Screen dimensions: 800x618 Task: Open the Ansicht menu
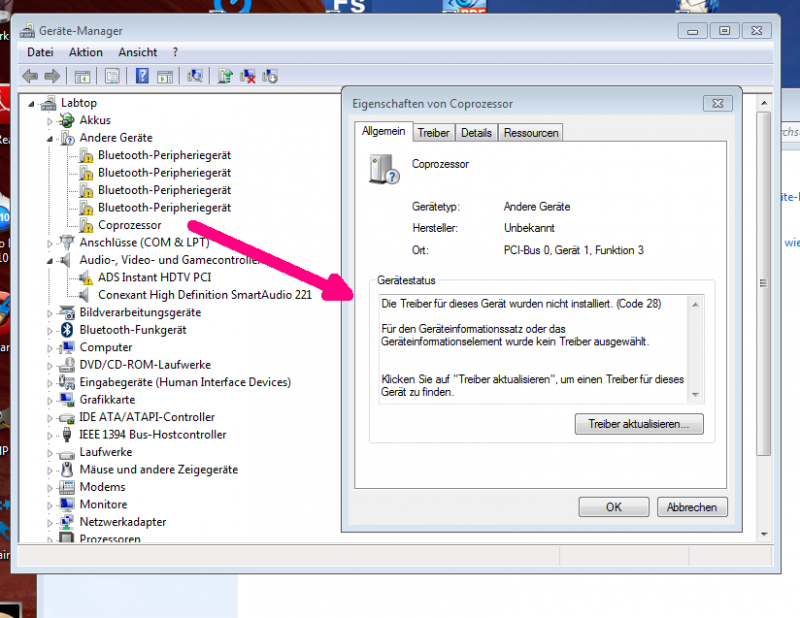[137, 52]
